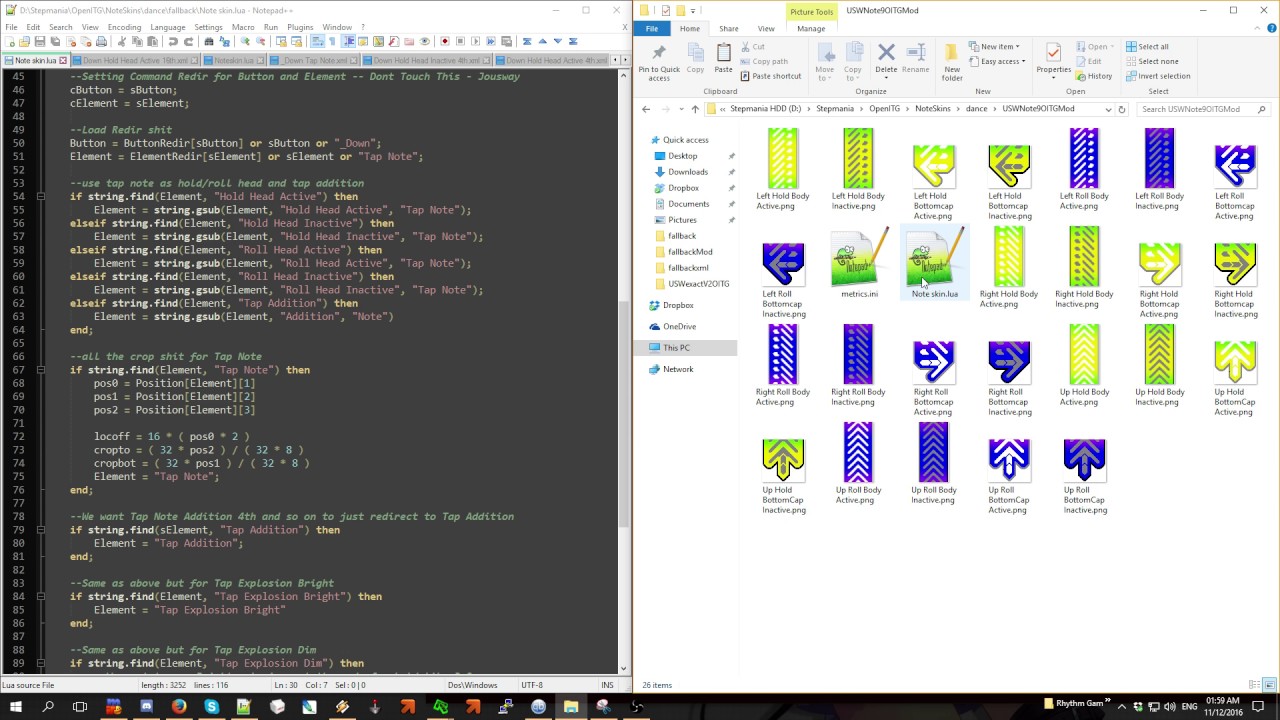
Task: Switch to the Share ribbon tab
Action: coord(728,29)
